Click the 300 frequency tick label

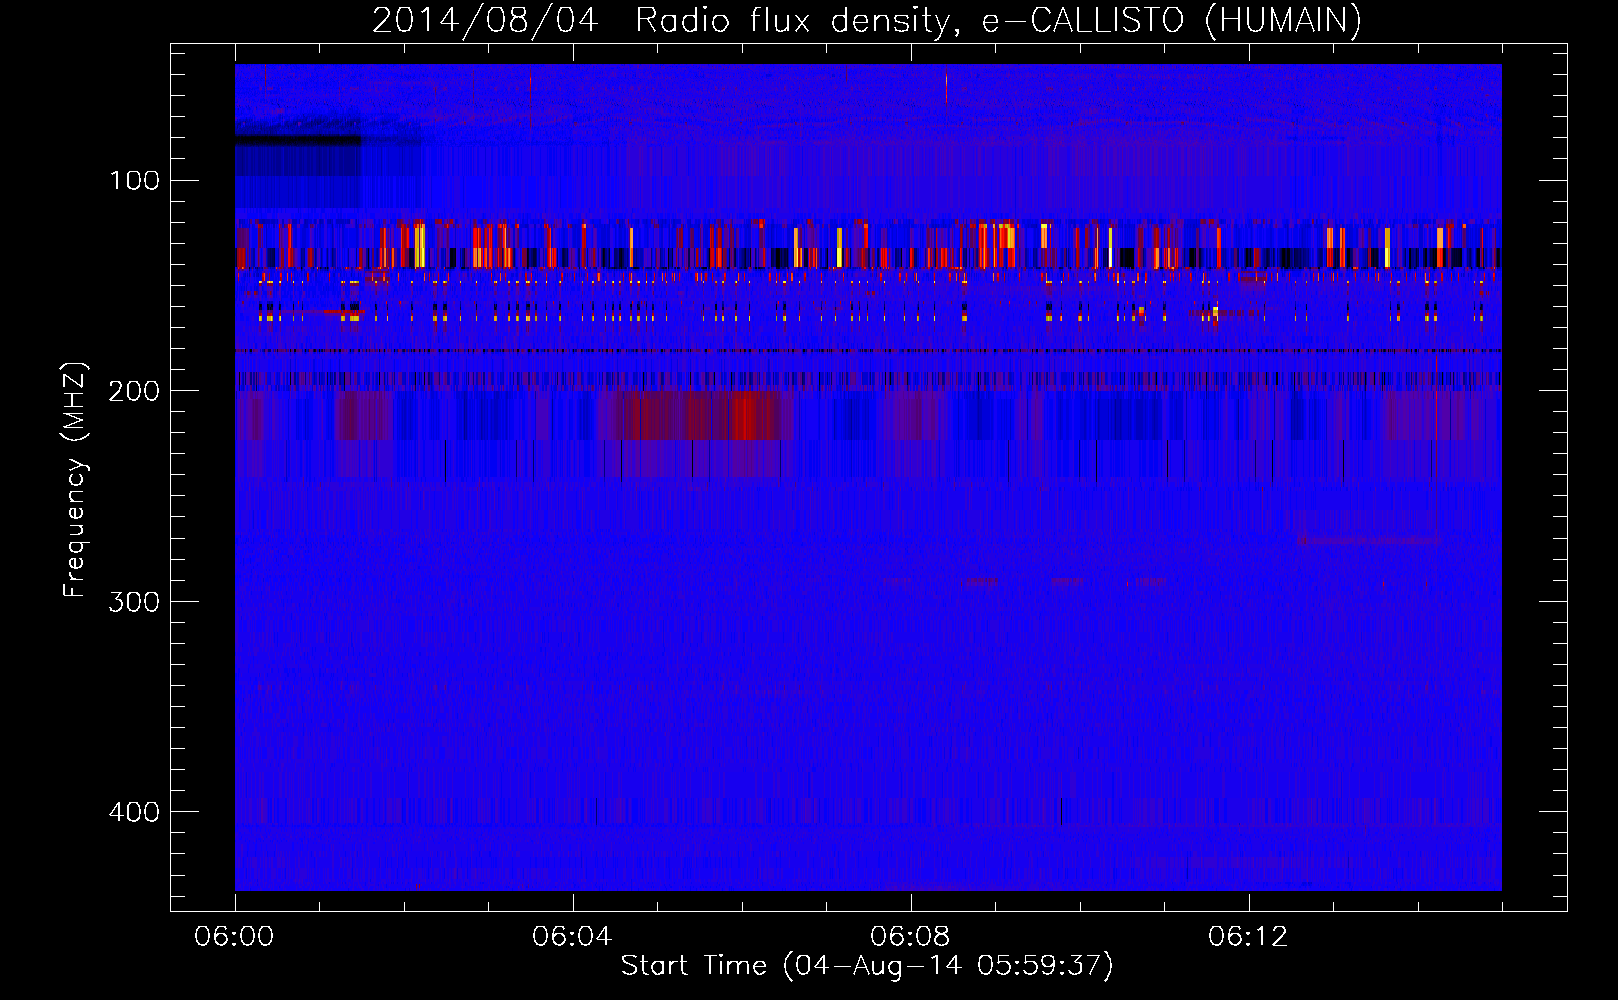(135, 602)
